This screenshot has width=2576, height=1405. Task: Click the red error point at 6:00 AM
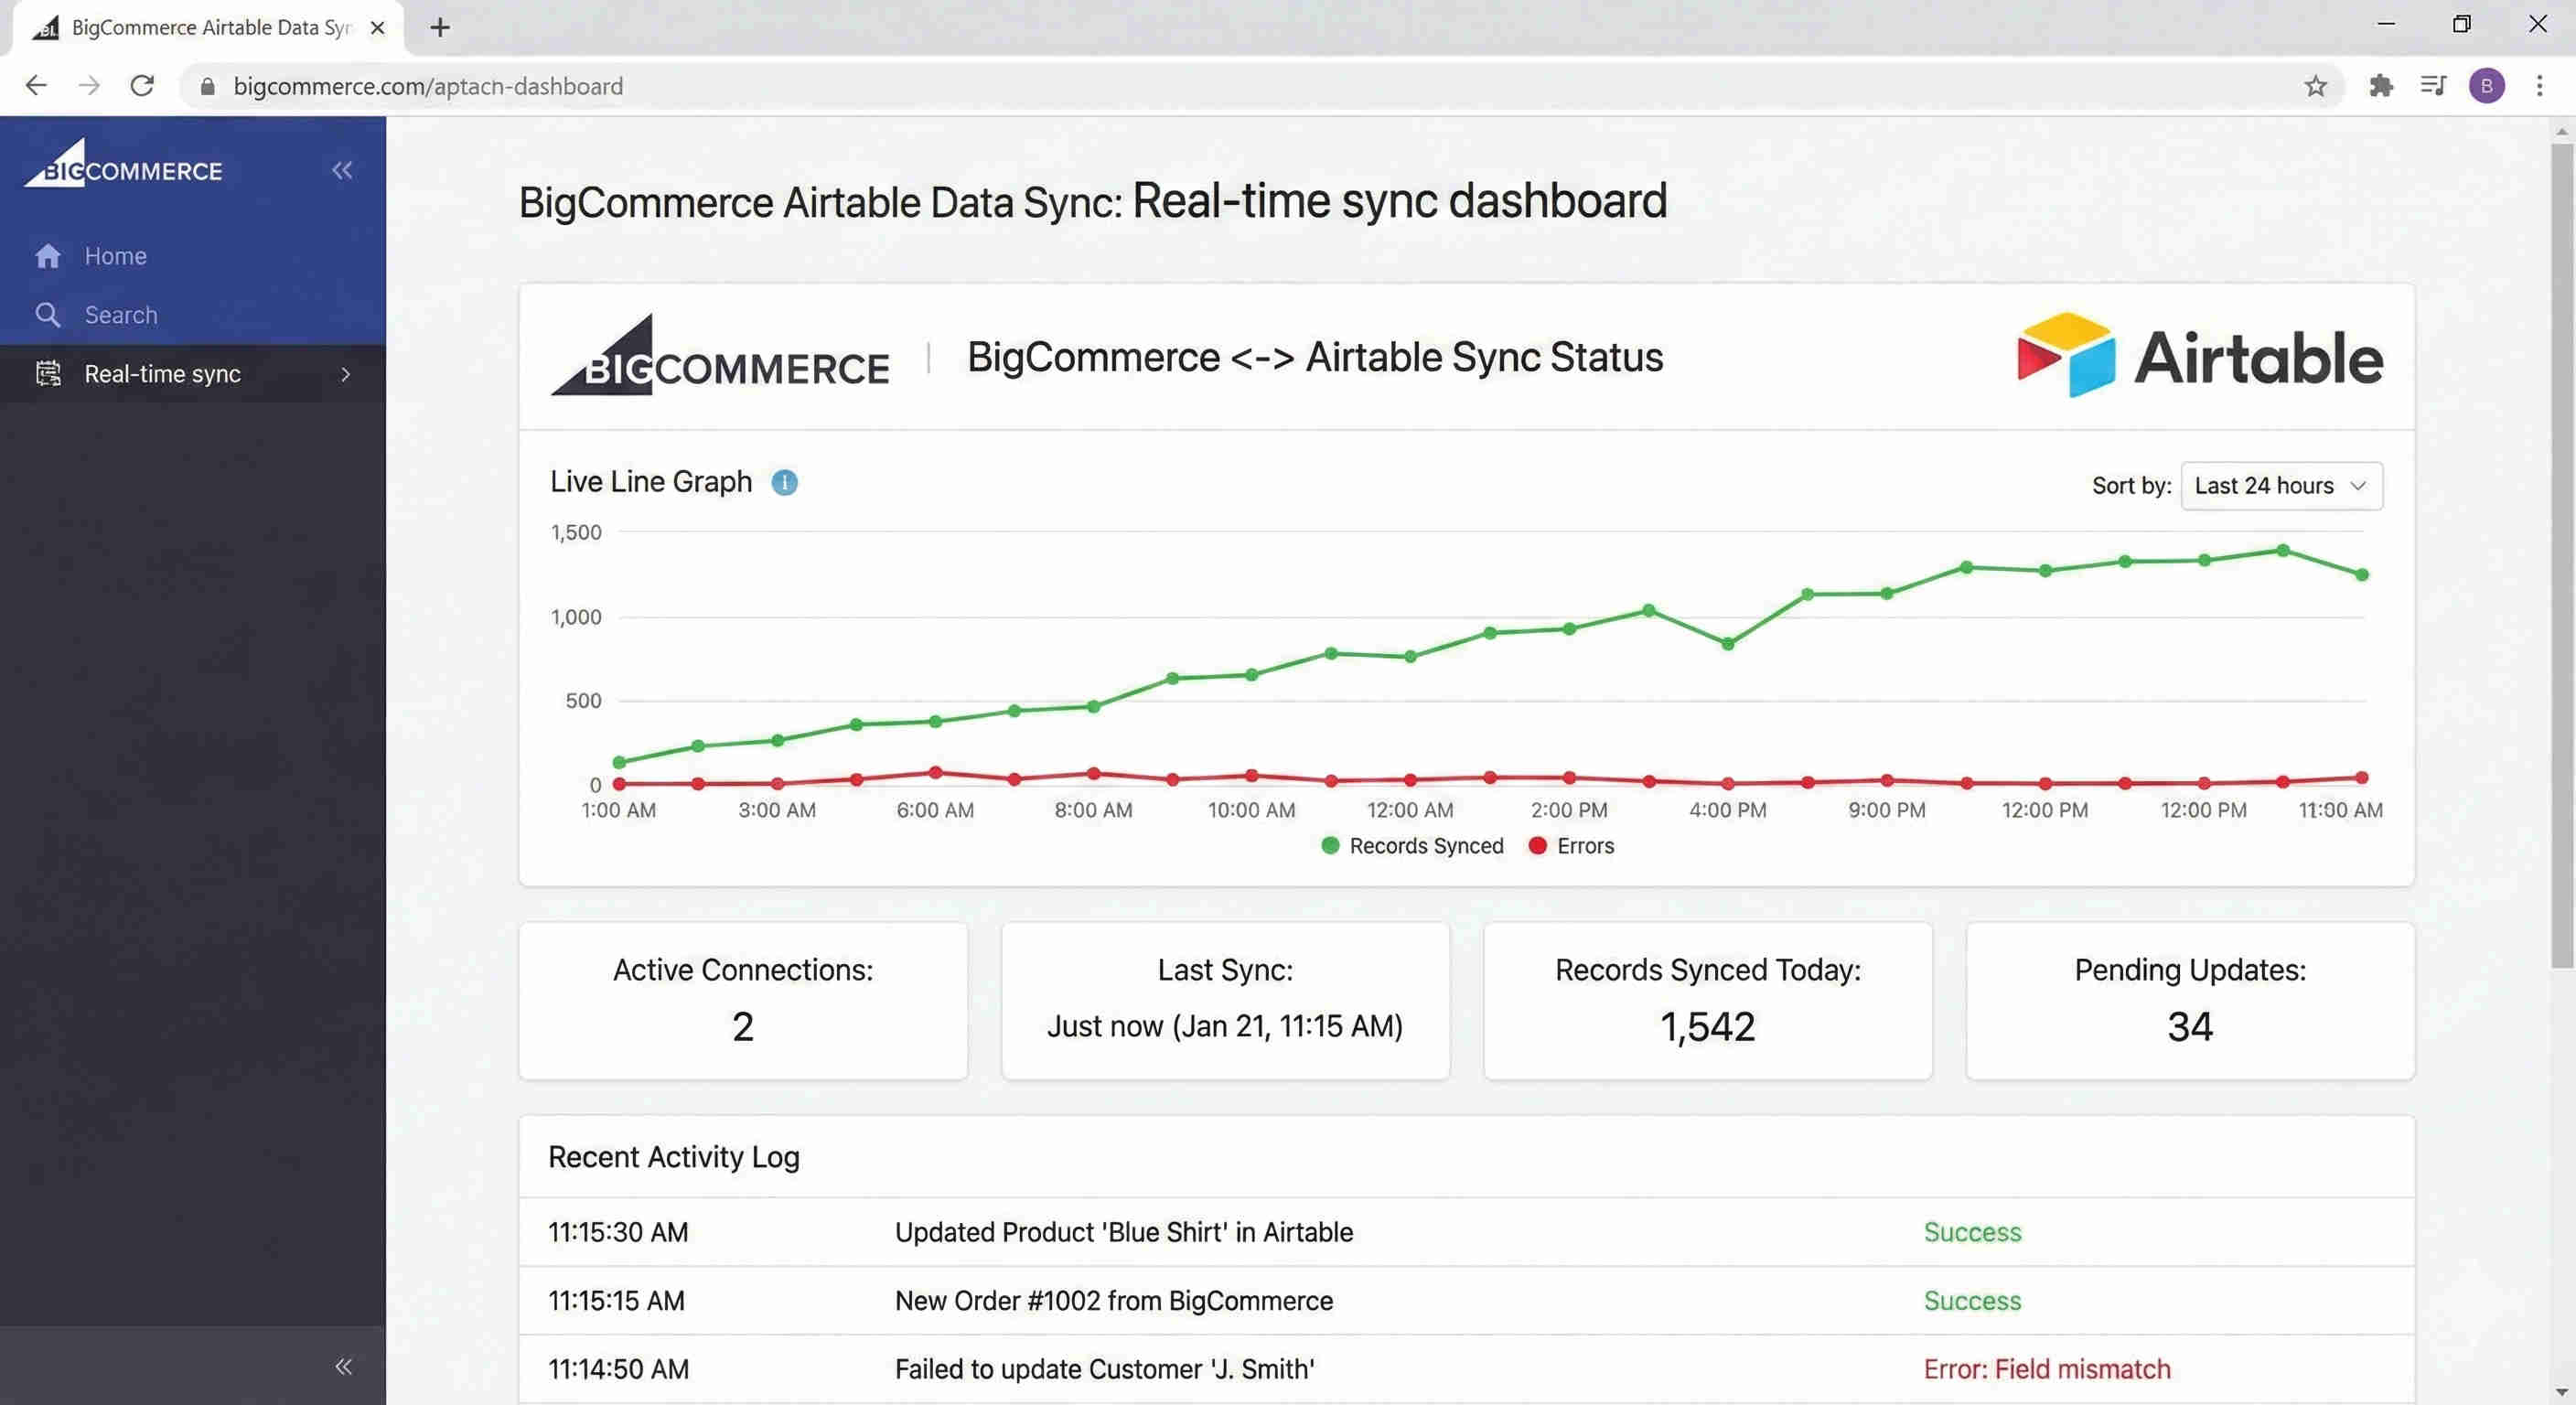[x=935, y=772]
